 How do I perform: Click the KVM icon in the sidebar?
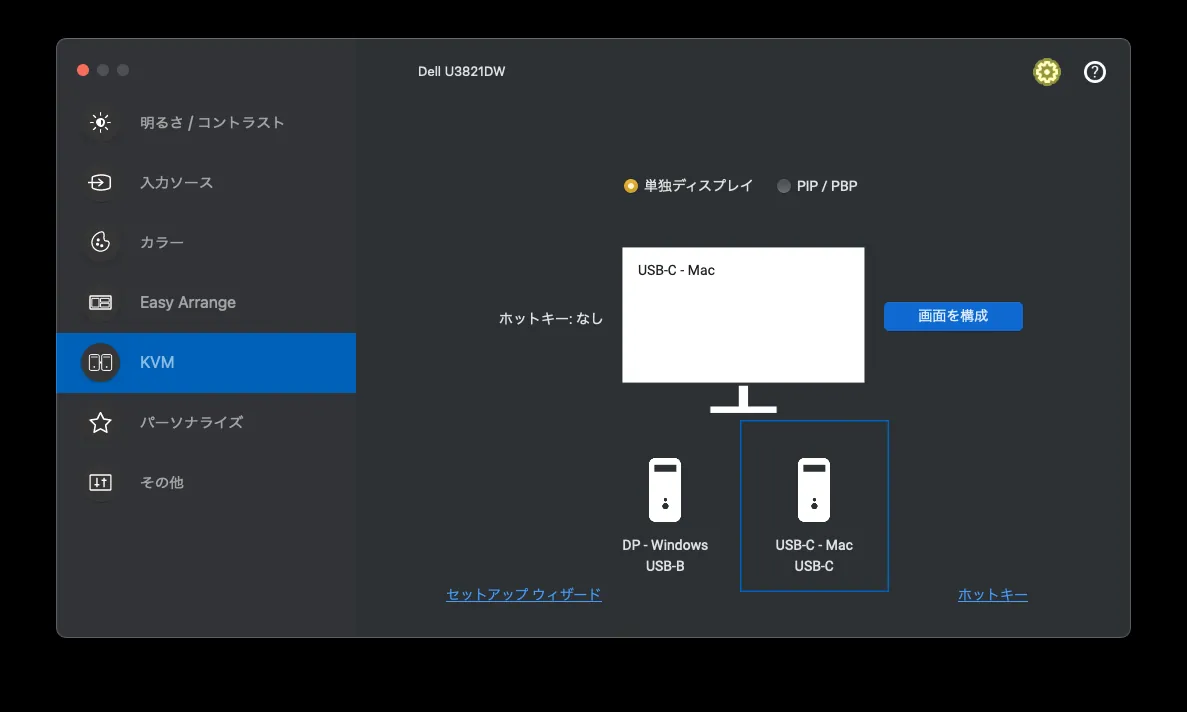pos(100,363)
